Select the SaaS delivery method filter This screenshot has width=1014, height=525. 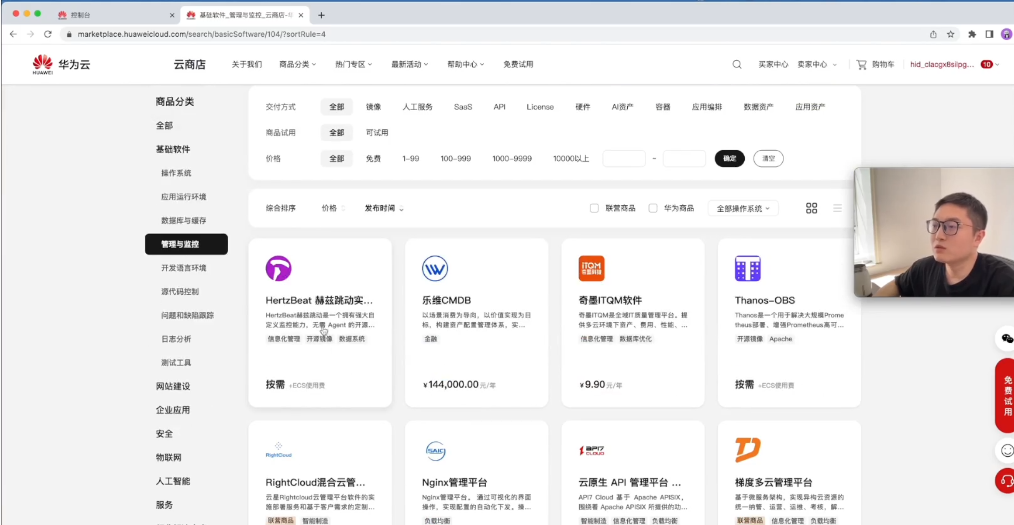coord(463,107)
